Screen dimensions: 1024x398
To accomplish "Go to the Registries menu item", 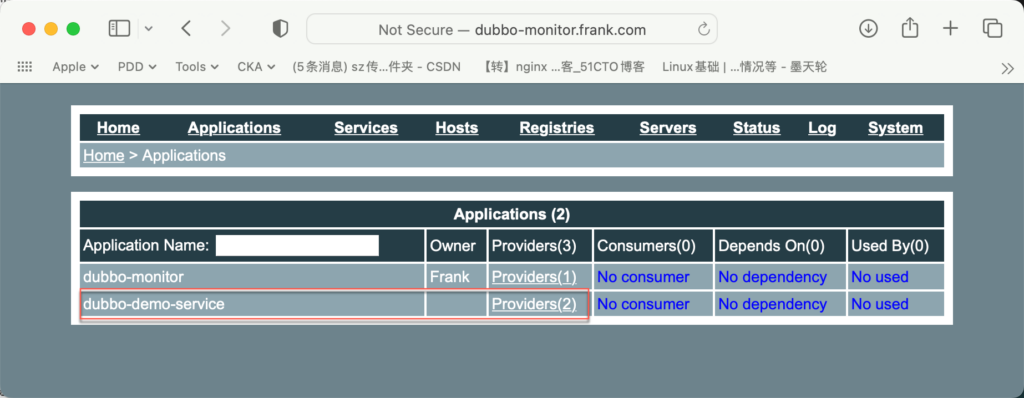I will pos(556,128).
